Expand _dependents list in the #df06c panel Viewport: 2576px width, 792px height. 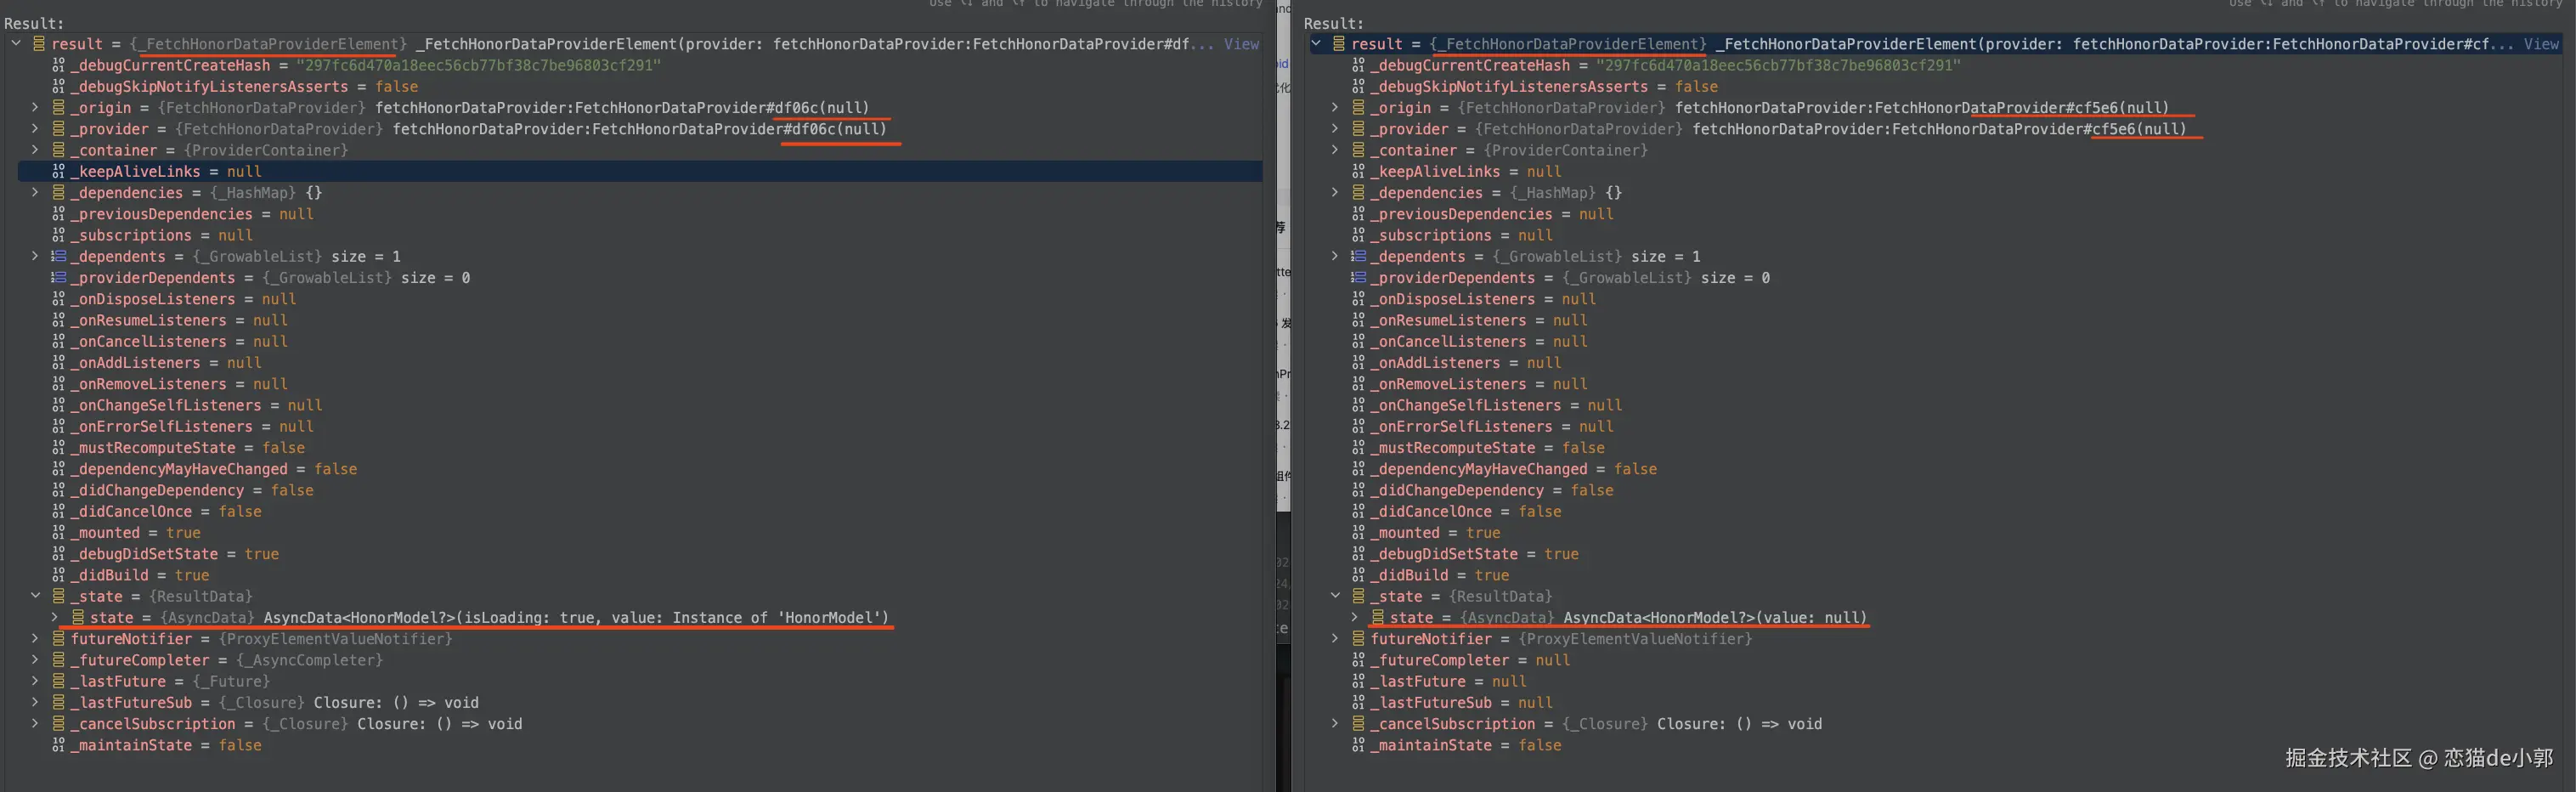pyautogui.click(x=35, y=257)
